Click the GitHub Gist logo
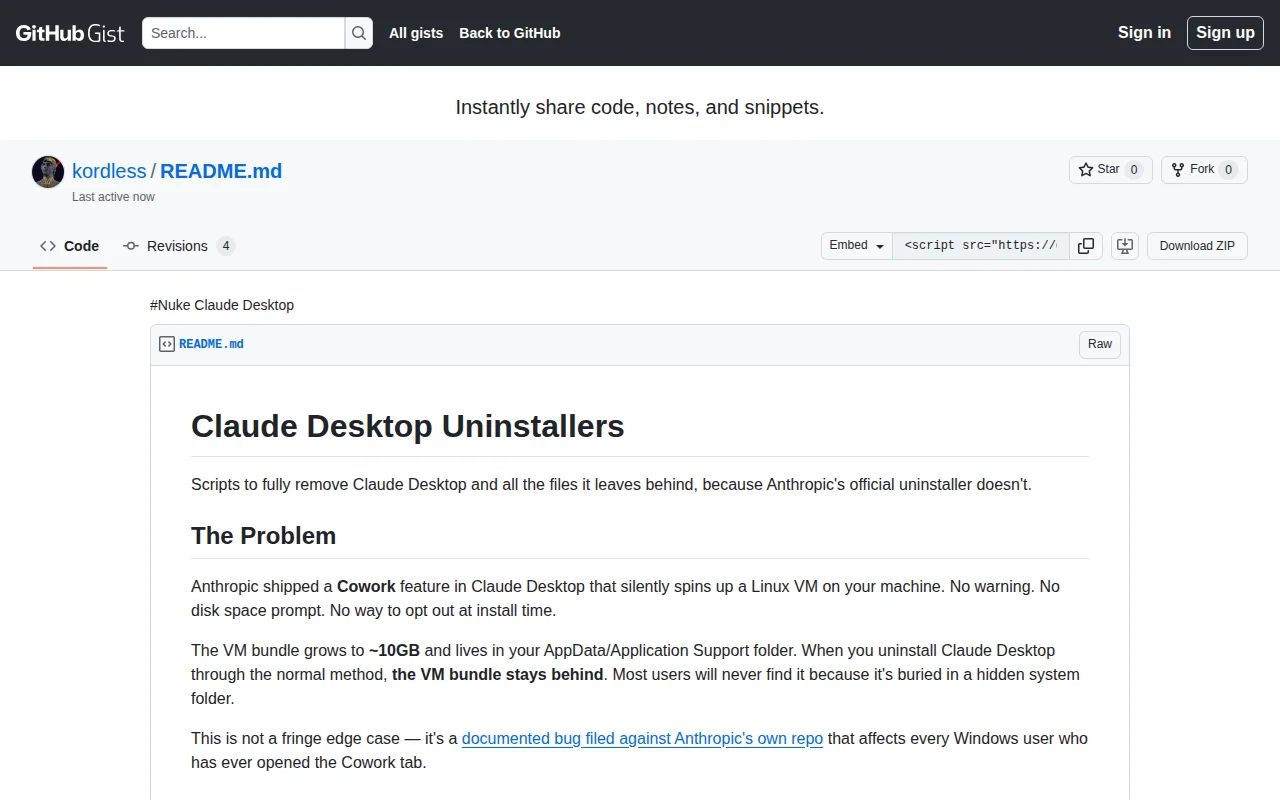Screen dimensions: 1280x800 pyautogui.click(x=70, y=33)
